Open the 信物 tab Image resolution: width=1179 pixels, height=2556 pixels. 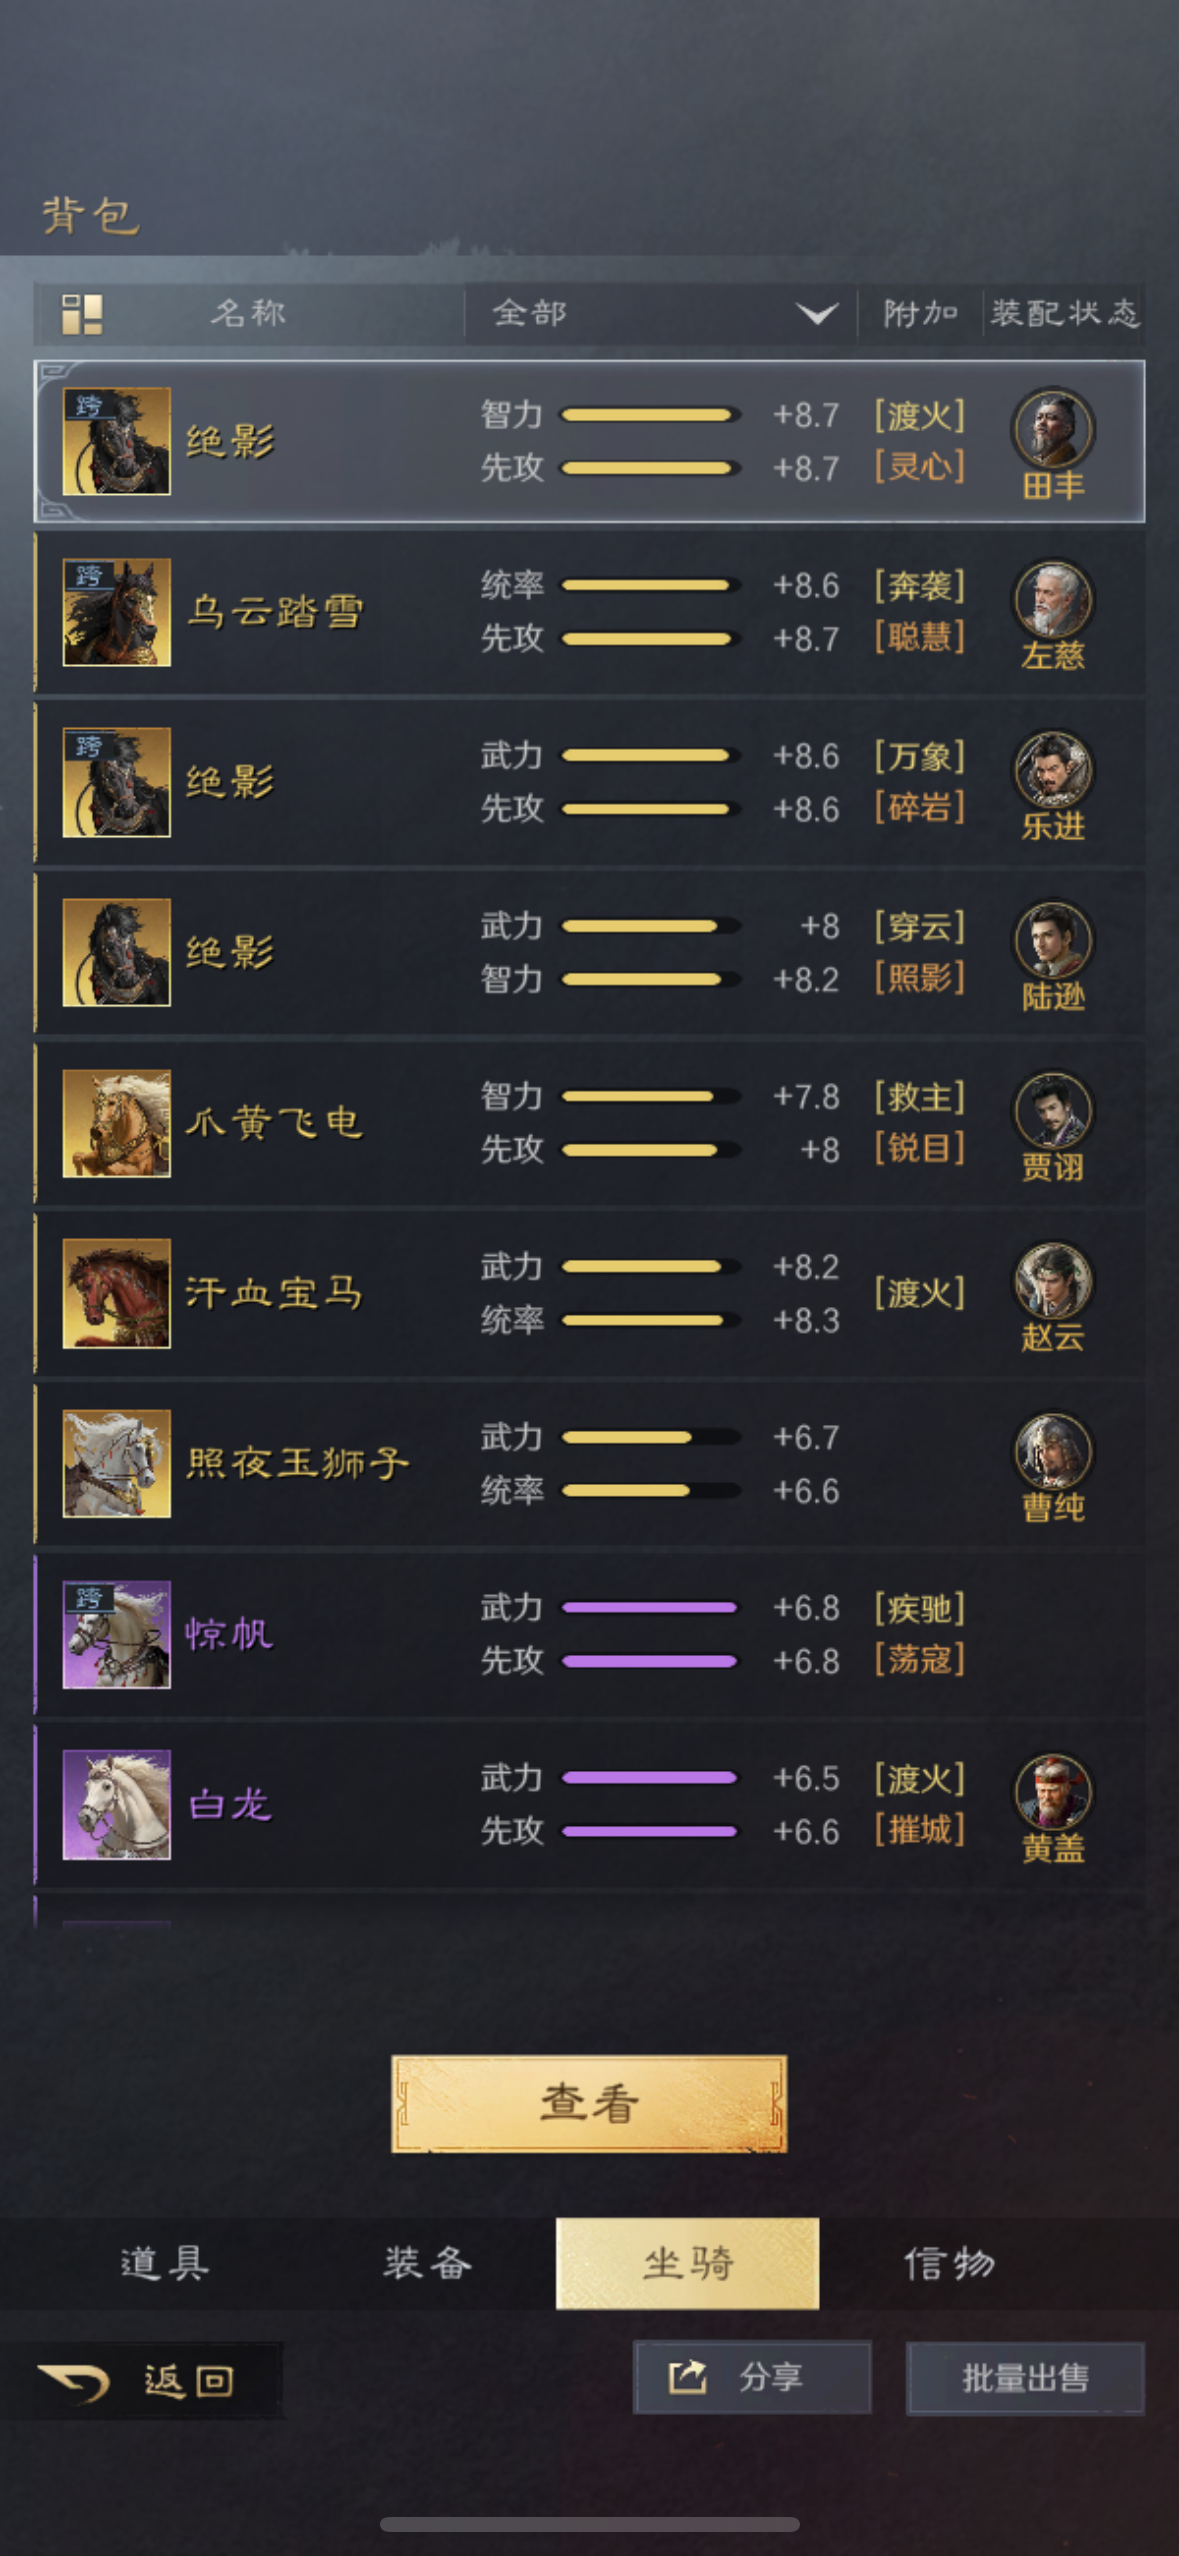[x=949, y=2263]
